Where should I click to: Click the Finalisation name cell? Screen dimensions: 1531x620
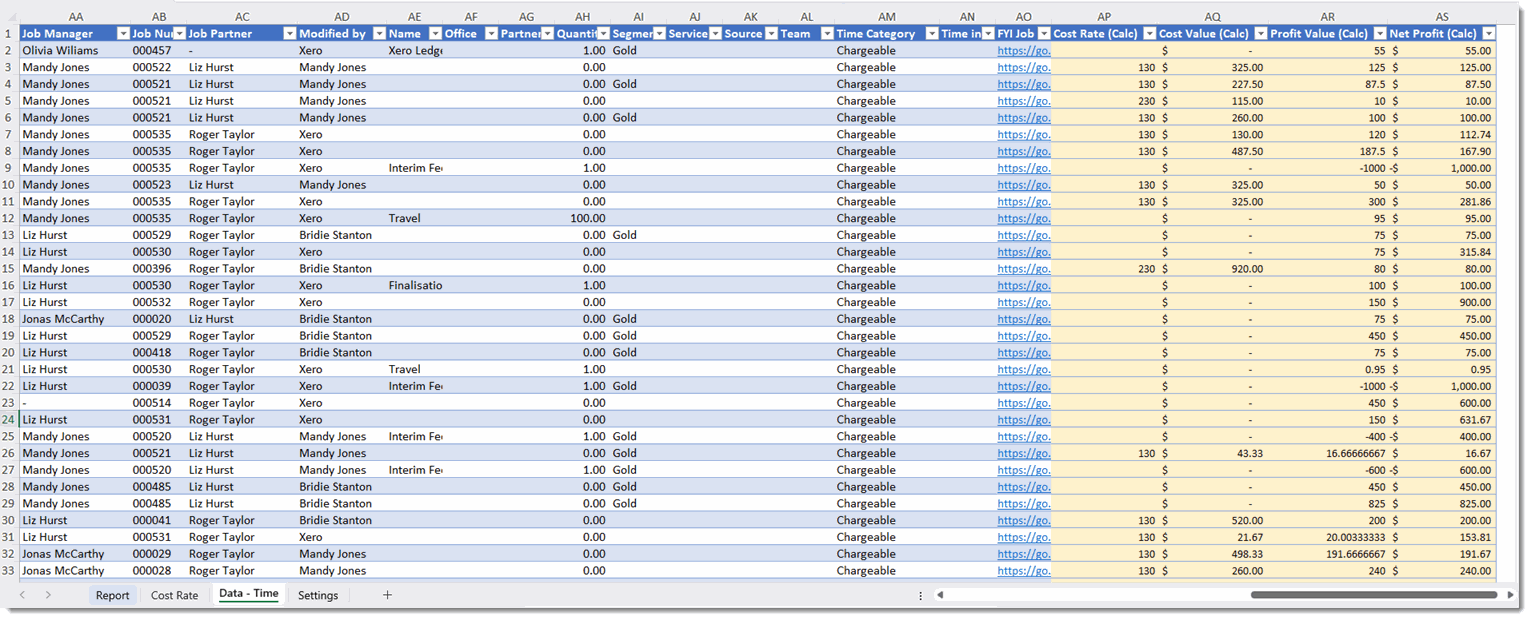414,285
